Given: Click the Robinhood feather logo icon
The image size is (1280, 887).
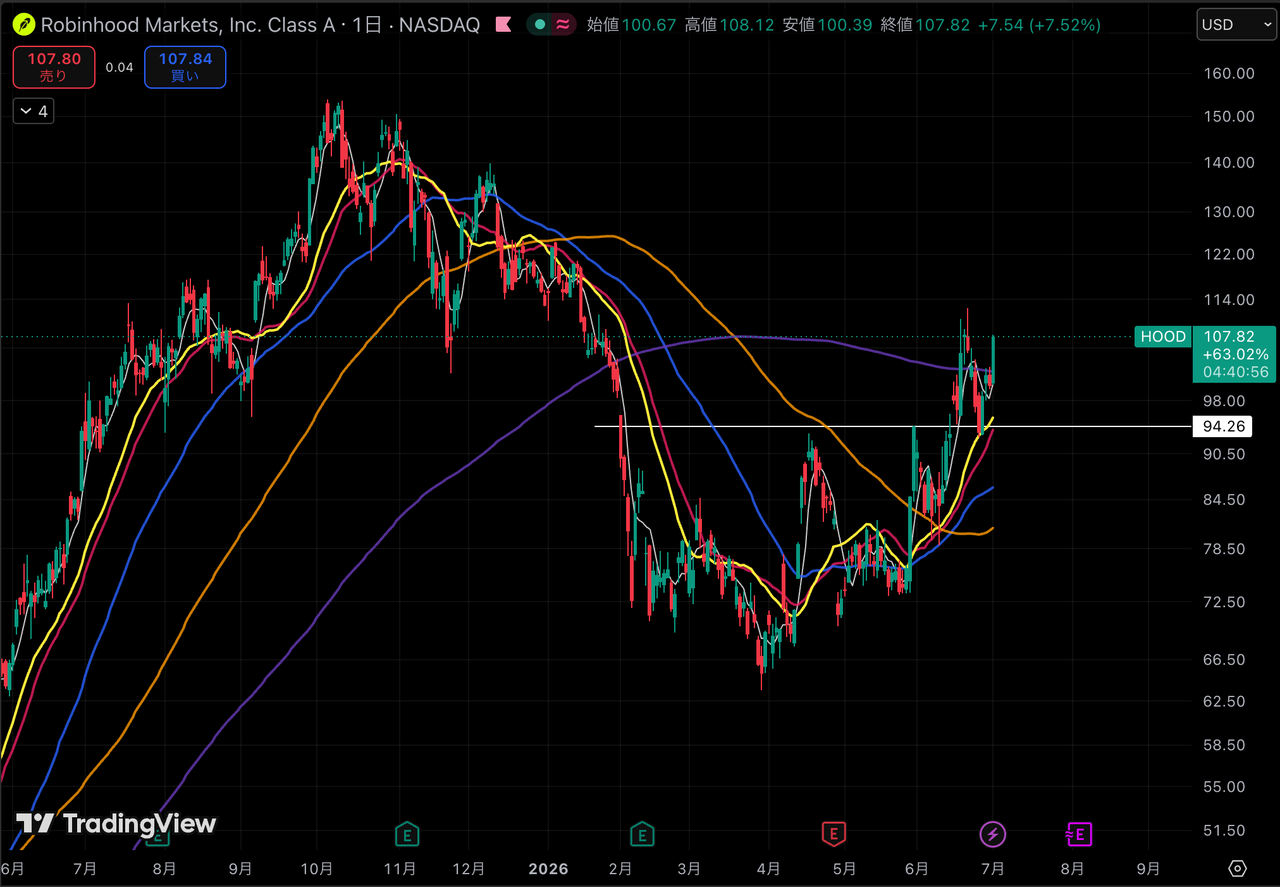Looking at the screenshot, I should point(24,24).
